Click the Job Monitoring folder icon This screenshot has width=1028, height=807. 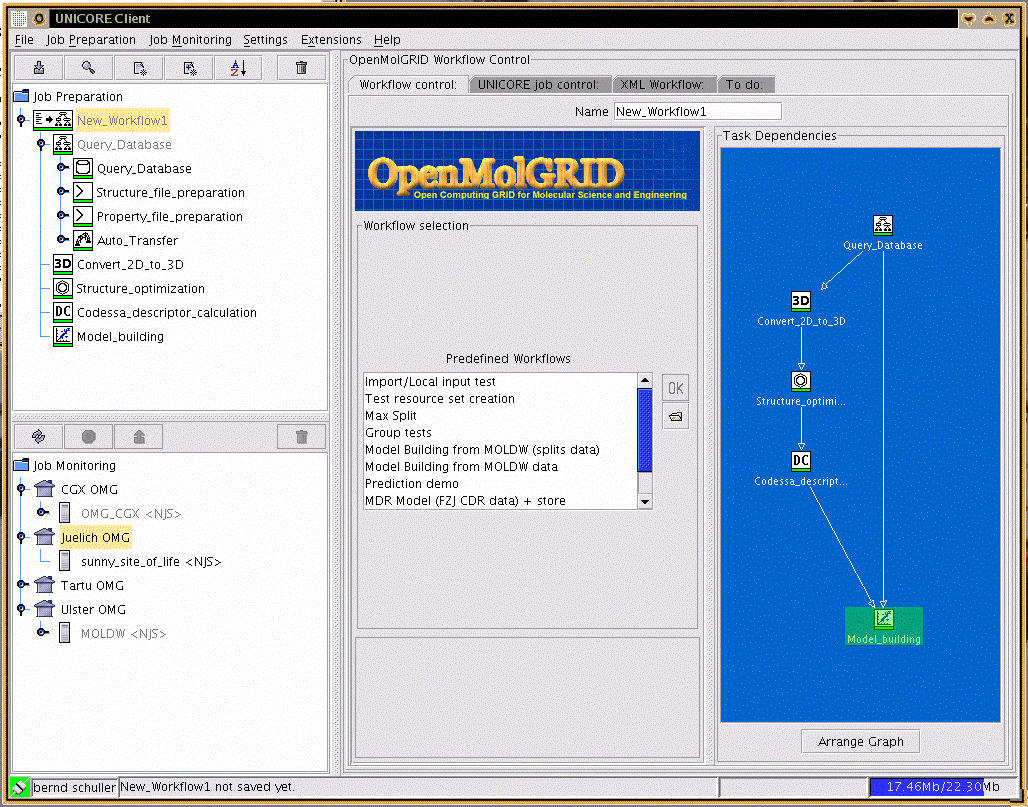coord(22,465)
